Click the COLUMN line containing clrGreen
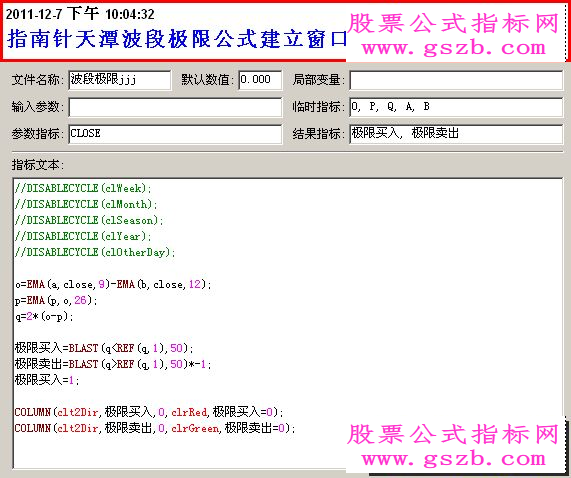 [155, 428]
